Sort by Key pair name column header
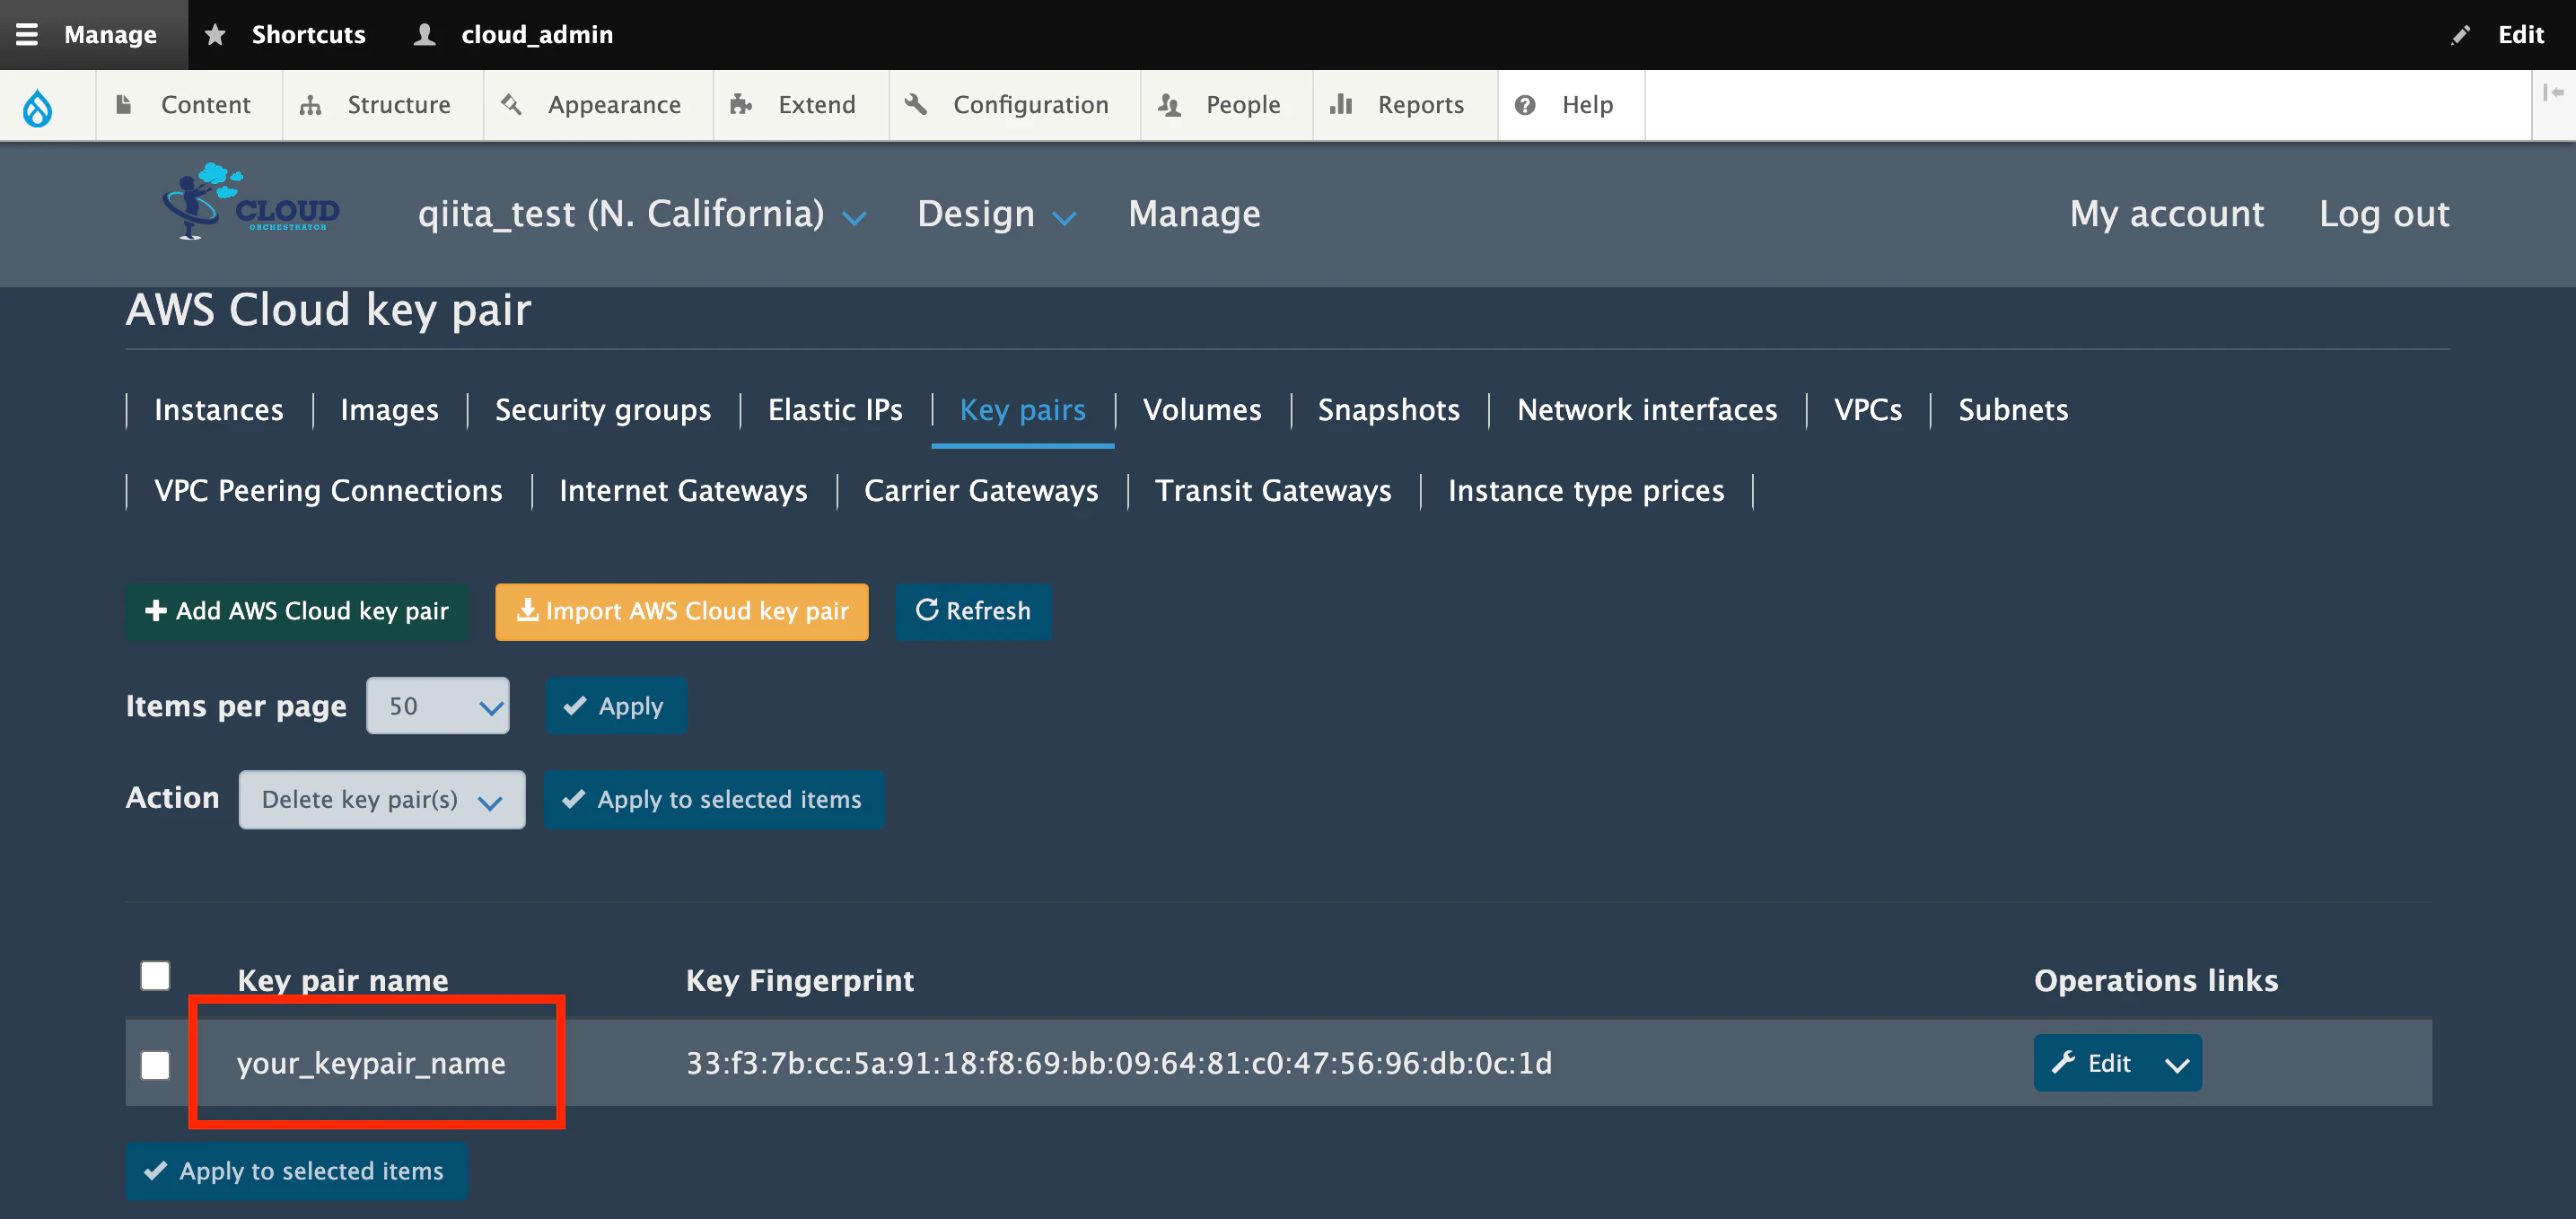Viewport: 2576px width, 1219px height. tap(343, 981)
